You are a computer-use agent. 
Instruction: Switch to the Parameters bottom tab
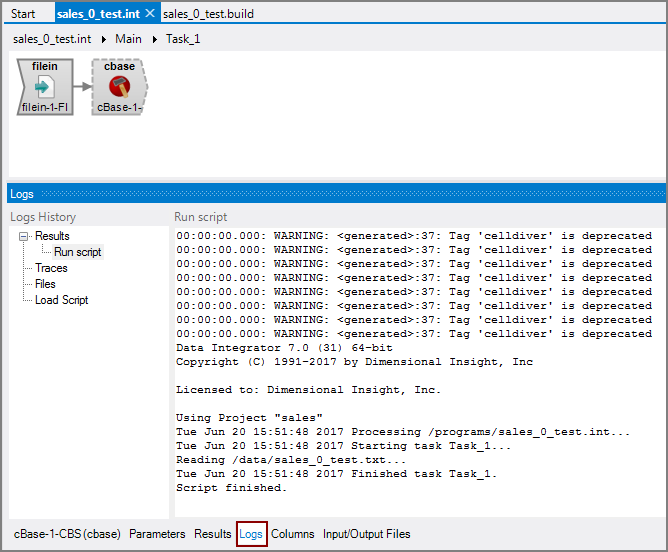(x=157, y=534)
